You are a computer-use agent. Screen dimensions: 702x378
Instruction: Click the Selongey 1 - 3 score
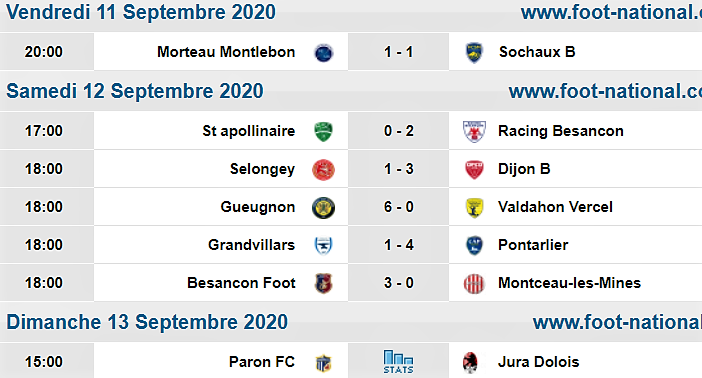(398, 169)
